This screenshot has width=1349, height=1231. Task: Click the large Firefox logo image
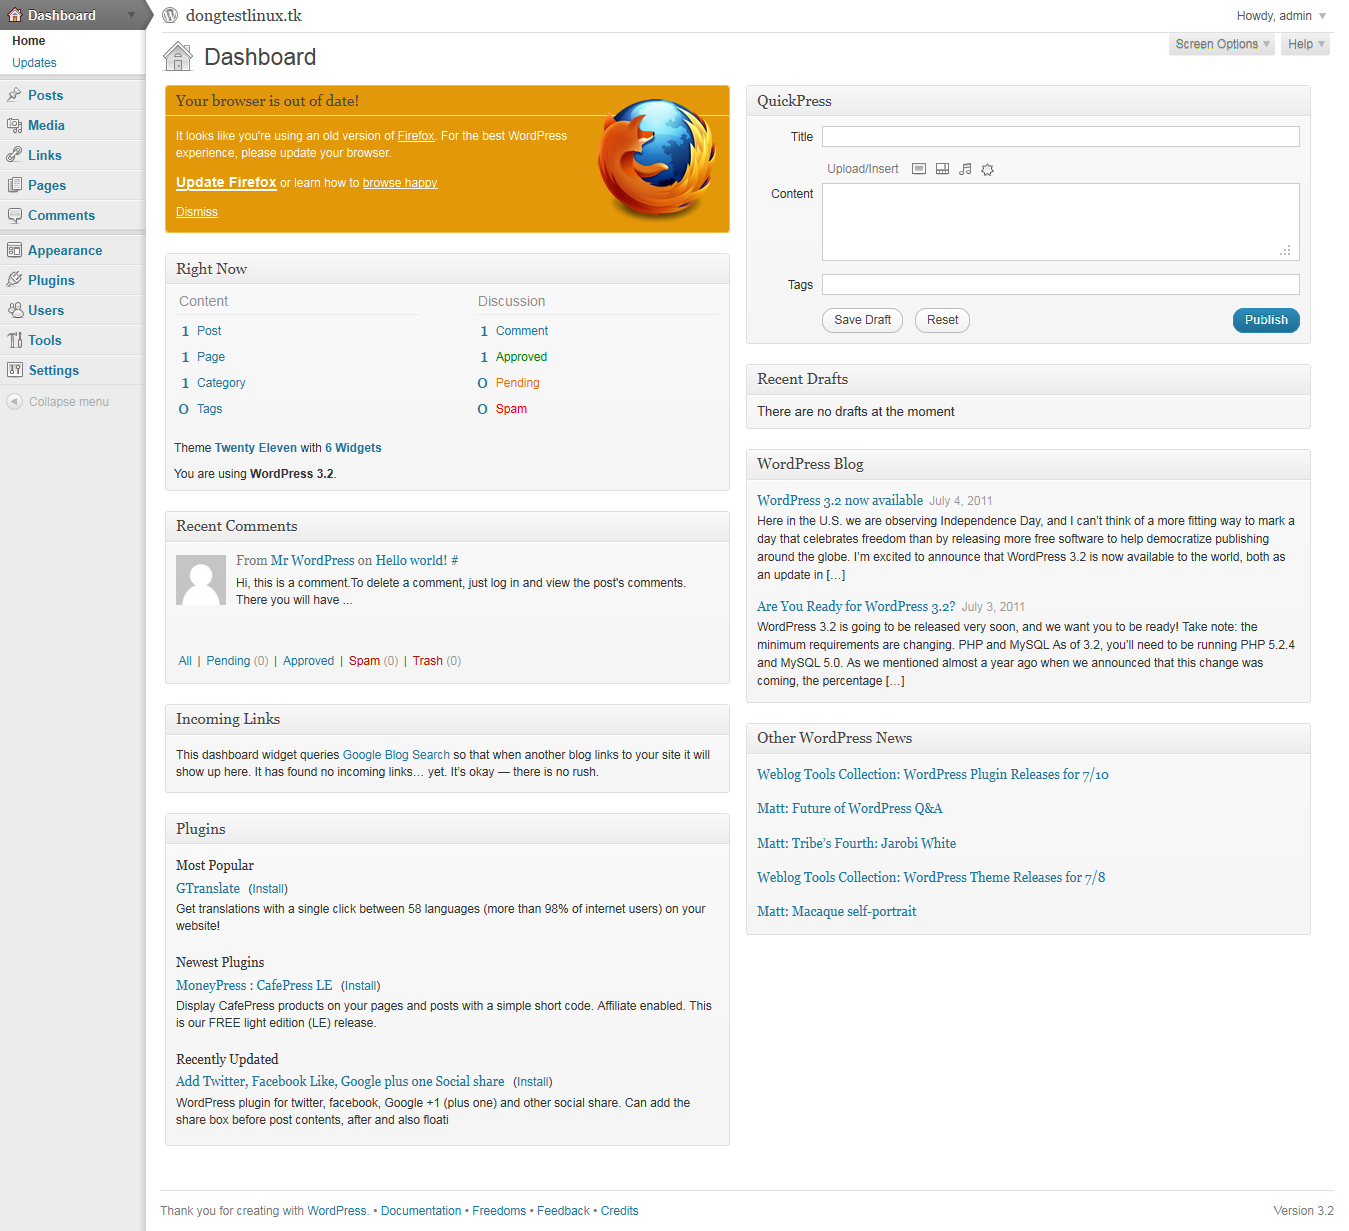click(658, 158)
